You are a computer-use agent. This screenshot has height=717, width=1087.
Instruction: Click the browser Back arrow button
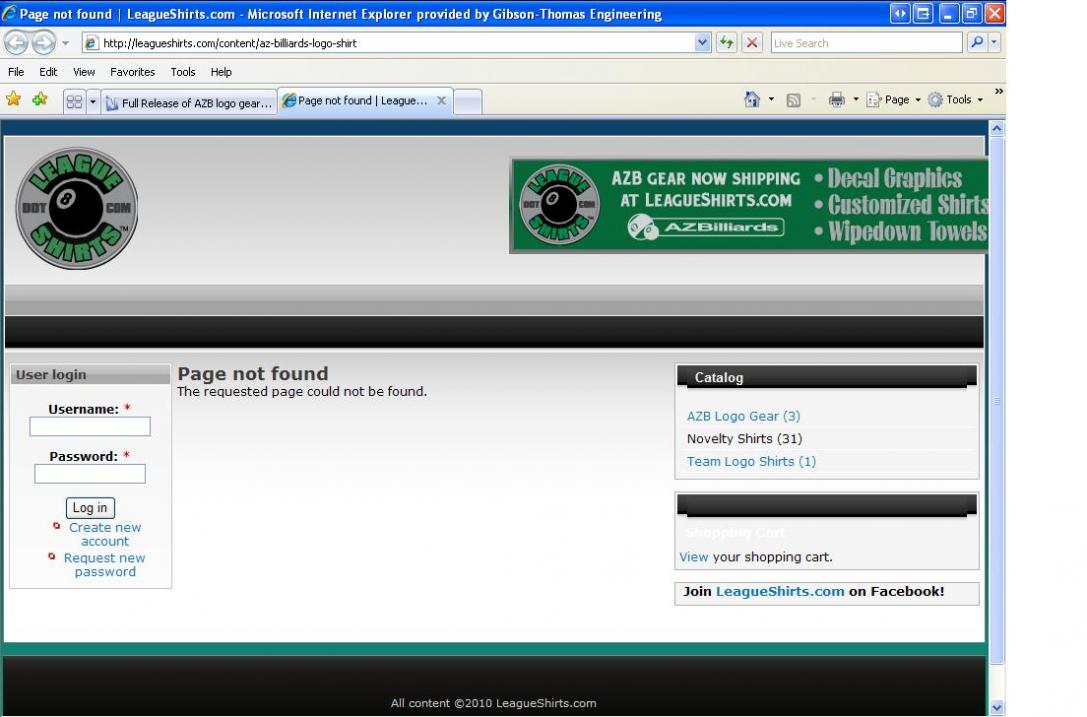pyautogui.click(x=17, y=43)
